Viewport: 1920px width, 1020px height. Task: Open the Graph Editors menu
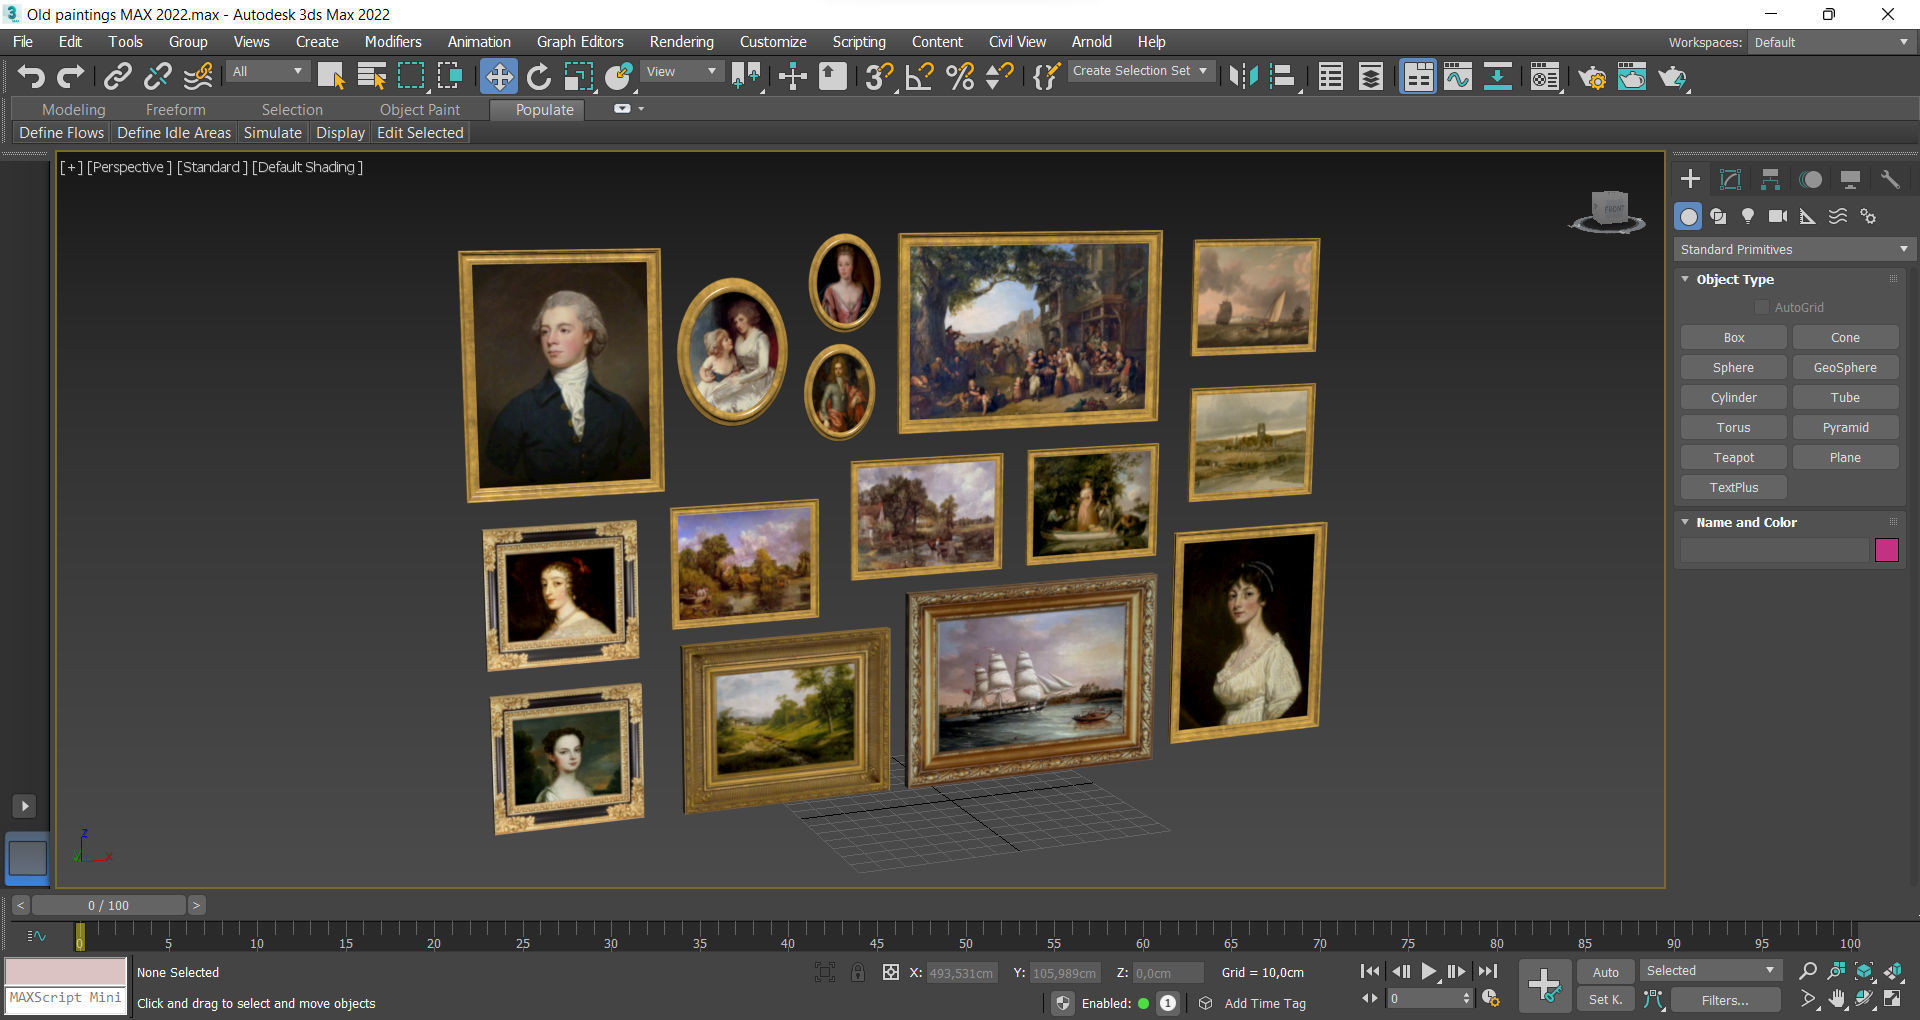pyautogui.click(x=580, y=42)
